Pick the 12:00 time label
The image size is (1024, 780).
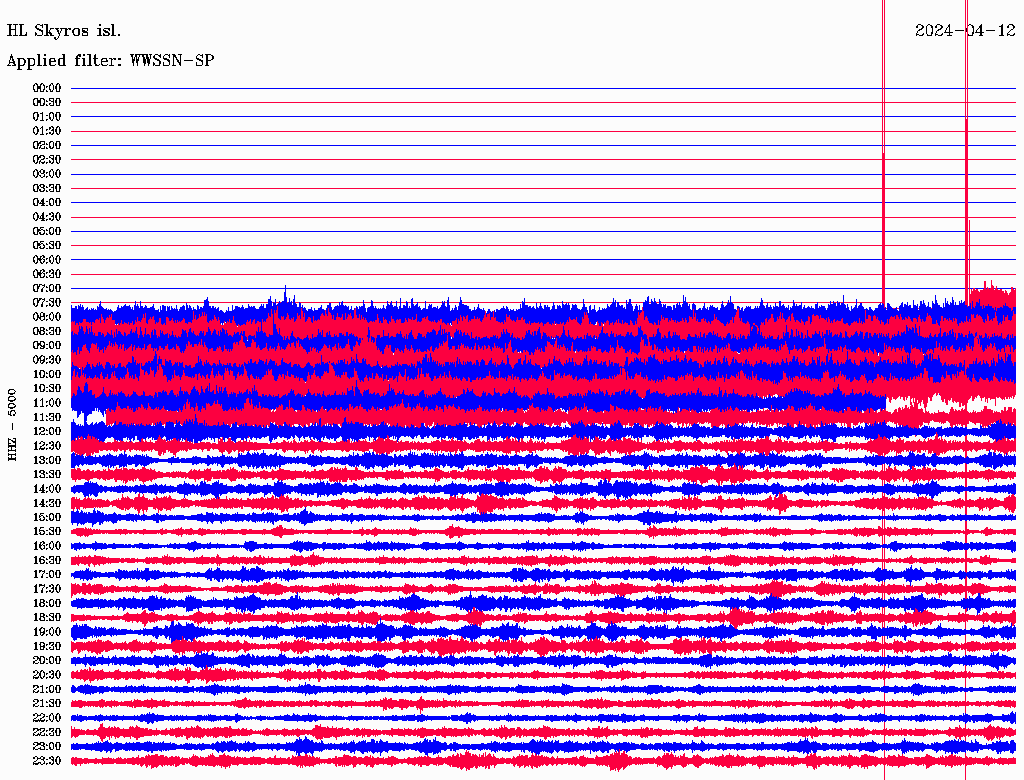tap(47, 431)
